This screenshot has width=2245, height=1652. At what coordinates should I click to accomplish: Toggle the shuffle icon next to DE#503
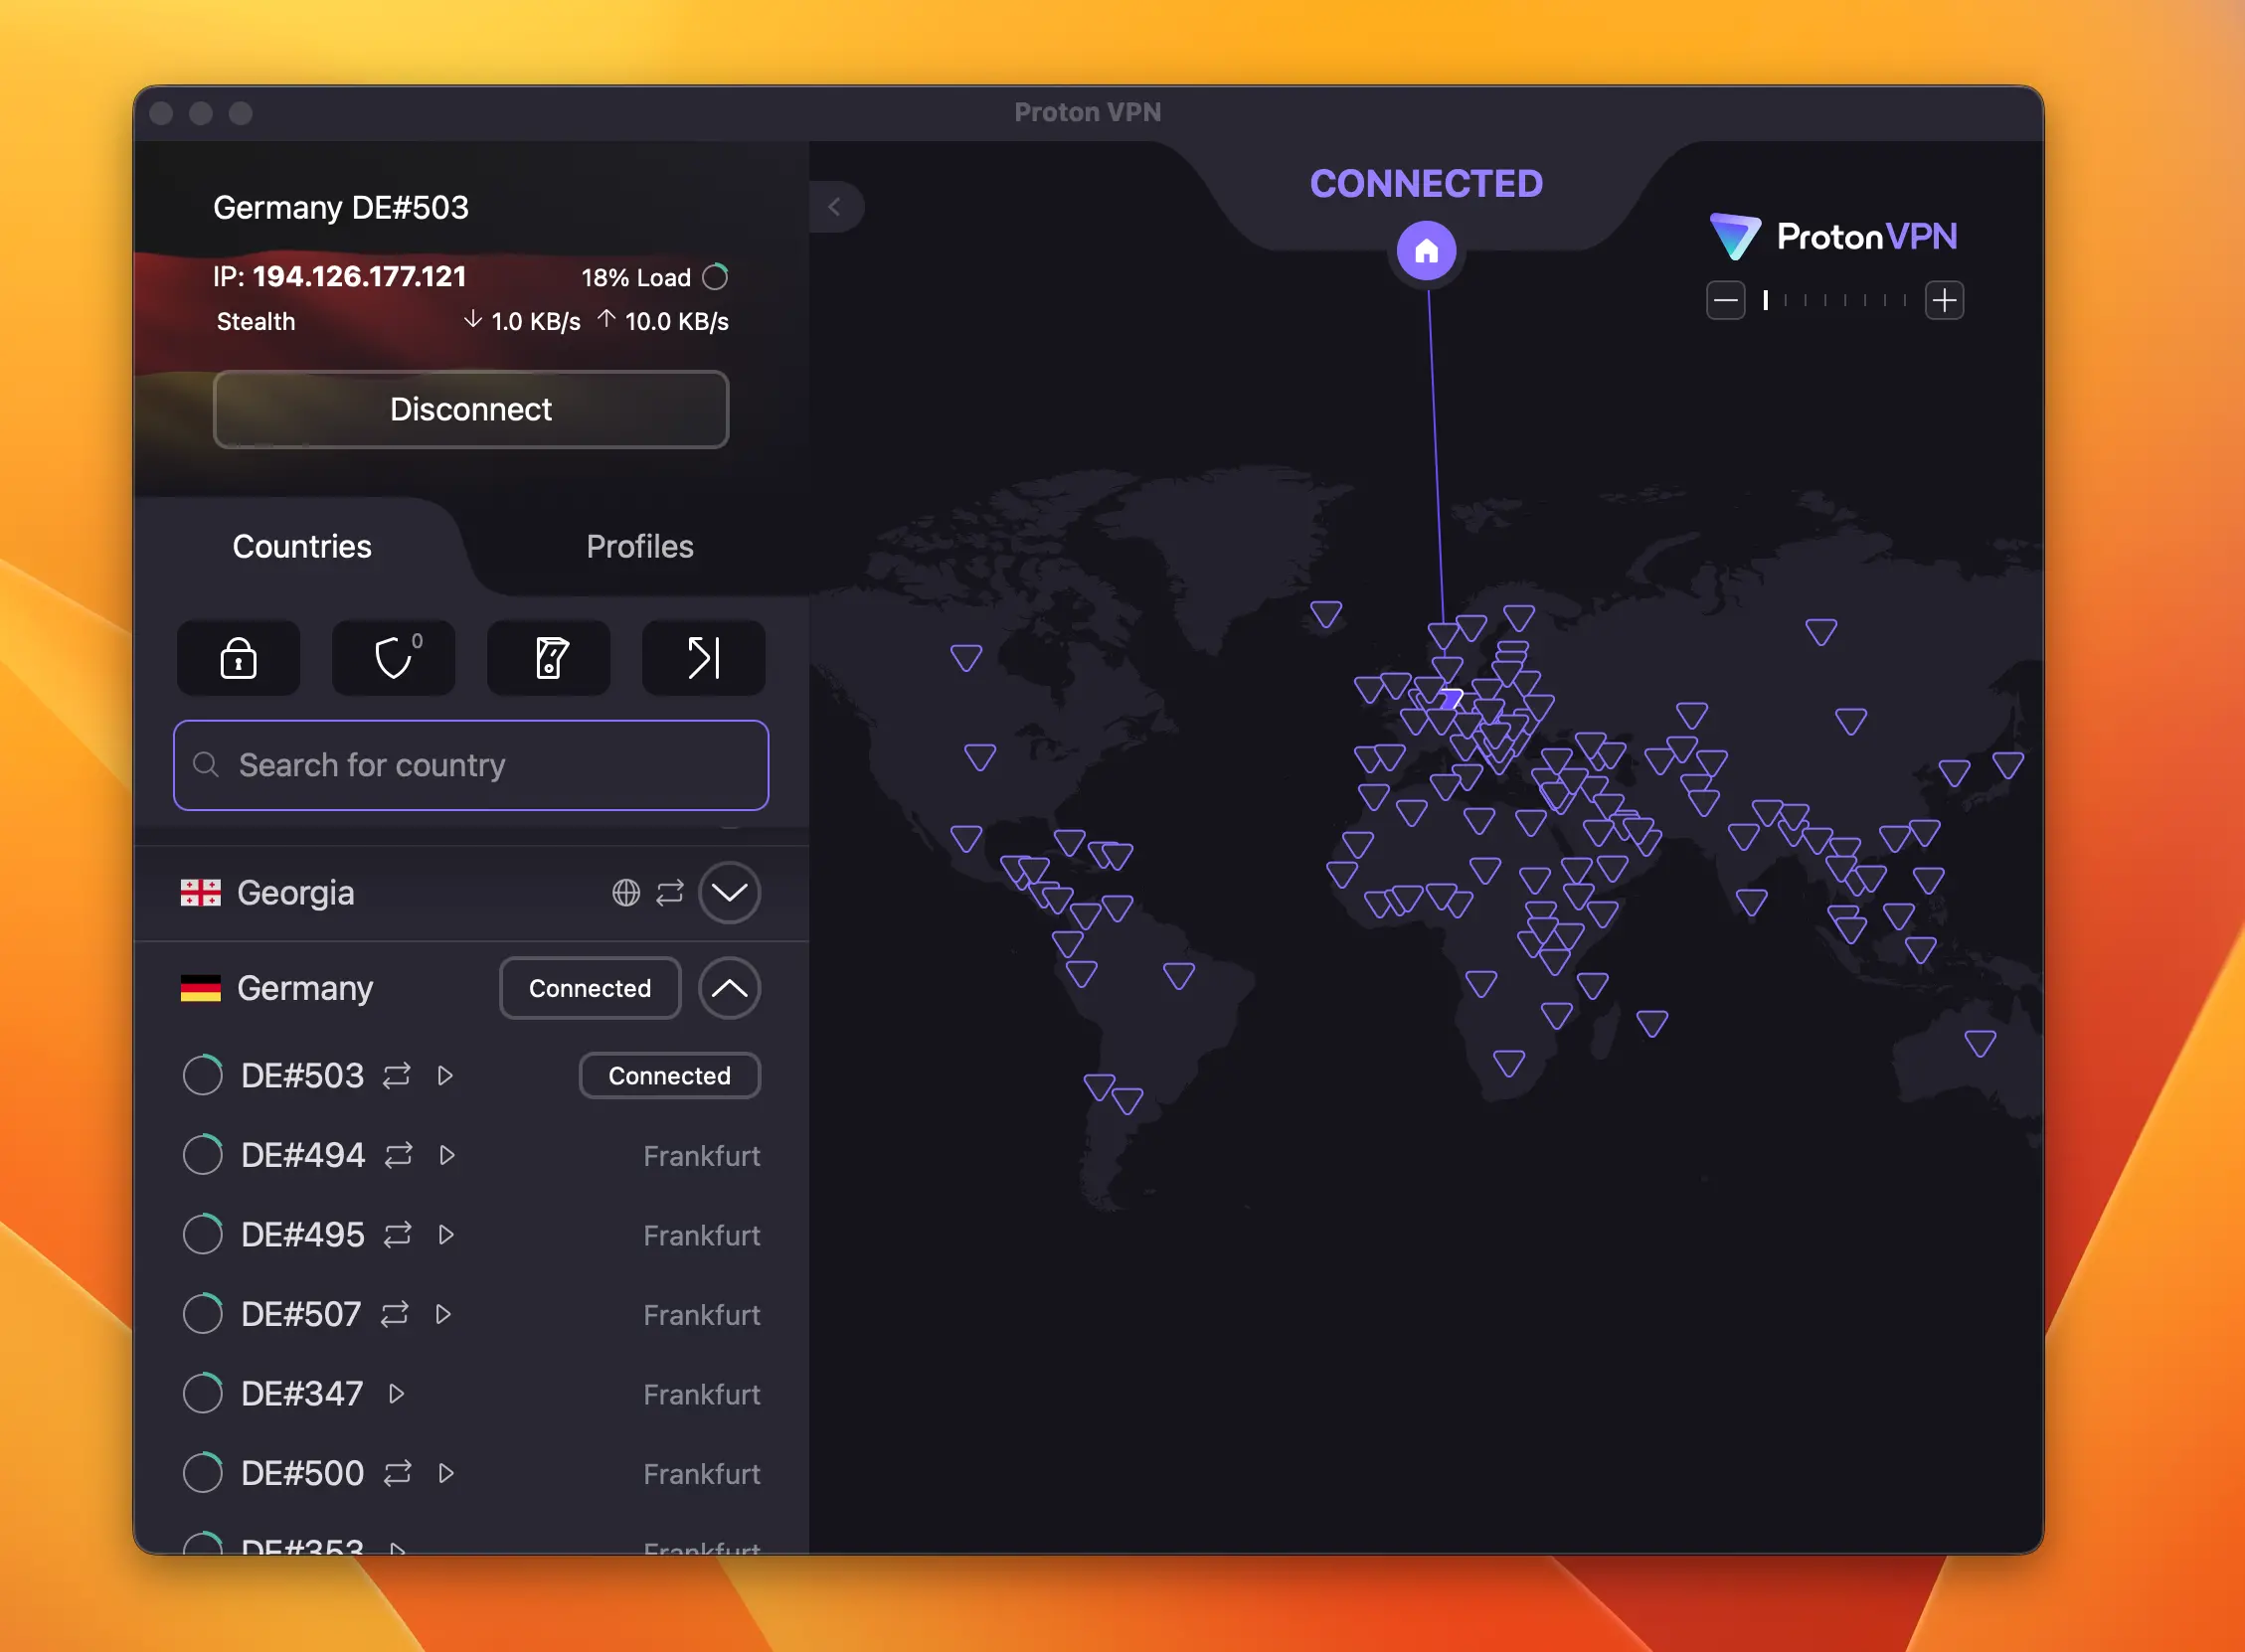click(396, 1075)
